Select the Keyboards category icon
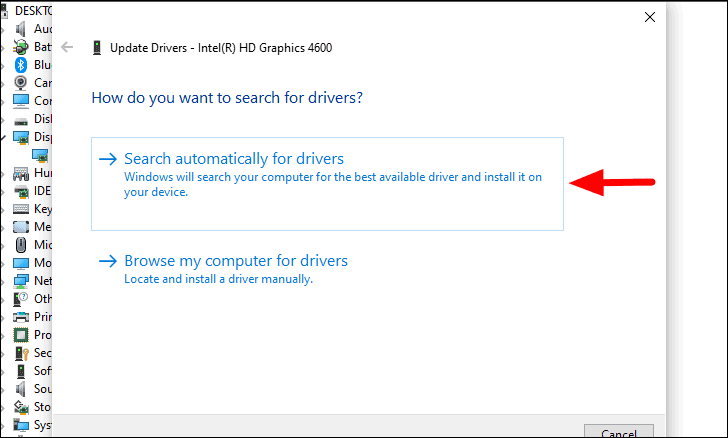 20,209
